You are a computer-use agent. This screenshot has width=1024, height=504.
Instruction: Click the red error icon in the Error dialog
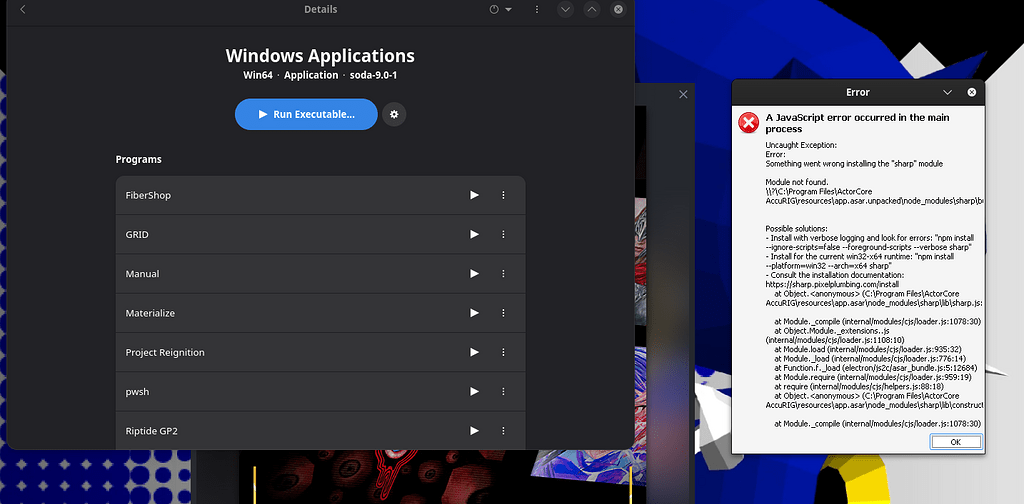click(x=748, y=123)
